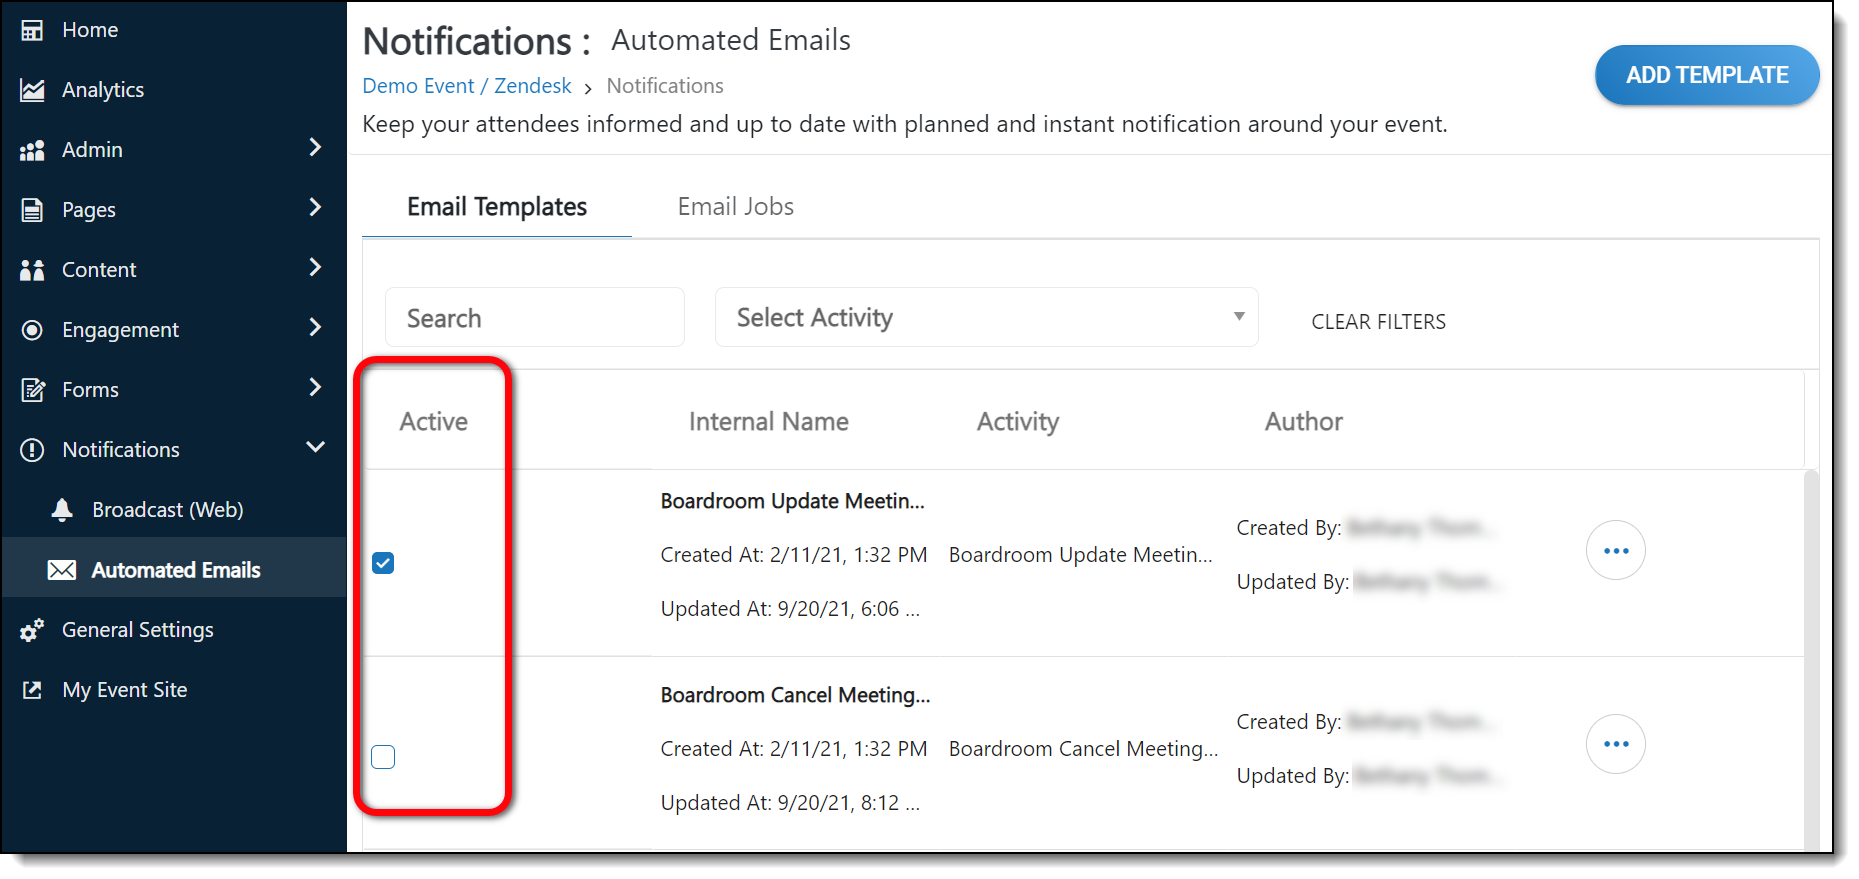1859x879 pixels.
Task: Click the Automated Emails envelope icon
Action: pyautogui.click(x=62, y=570)
